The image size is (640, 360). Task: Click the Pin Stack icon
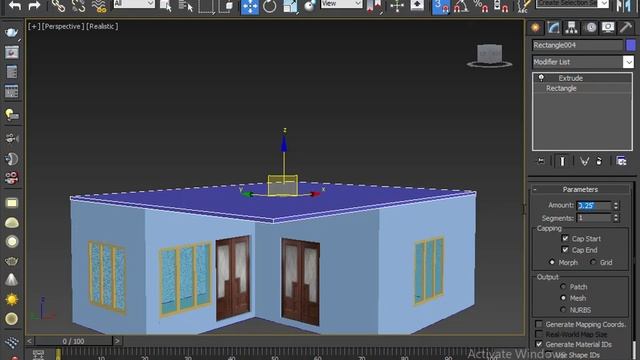tap(541, 161)
